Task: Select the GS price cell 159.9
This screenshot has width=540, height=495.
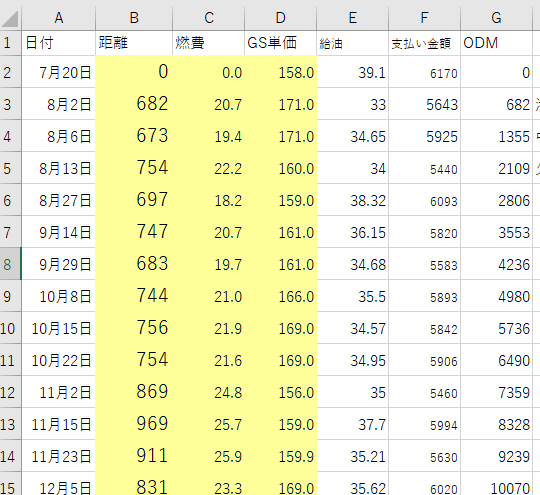Action: (280, 456)
